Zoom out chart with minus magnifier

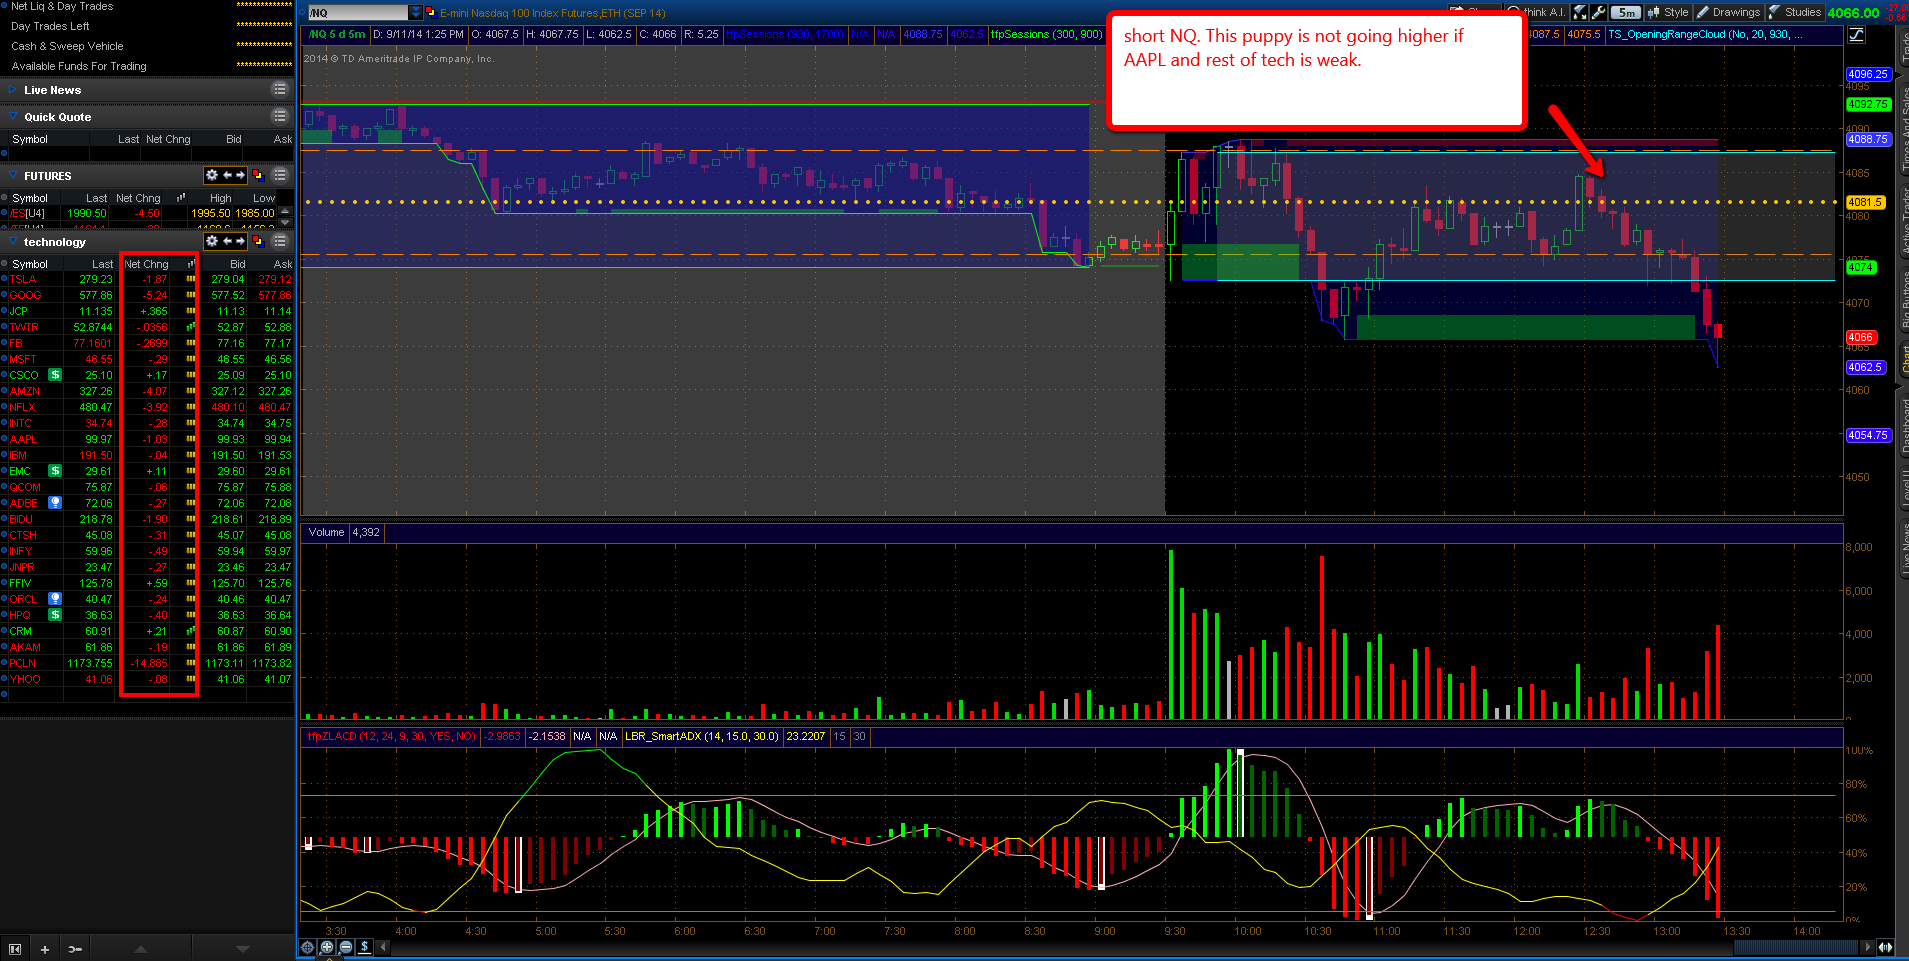click(x=346, y=947)
